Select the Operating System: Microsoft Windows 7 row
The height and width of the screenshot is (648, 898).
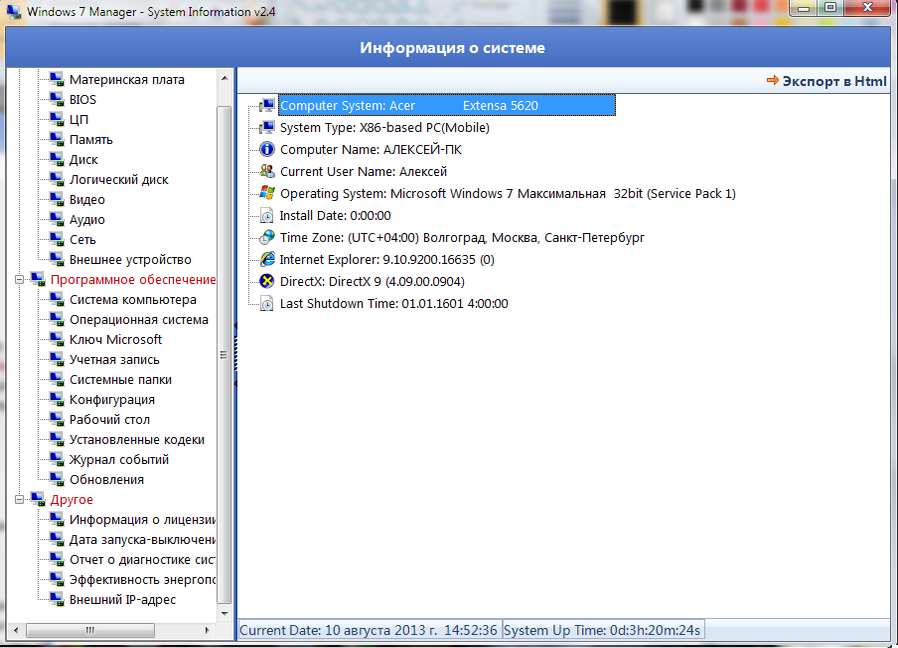pos(507,194)
